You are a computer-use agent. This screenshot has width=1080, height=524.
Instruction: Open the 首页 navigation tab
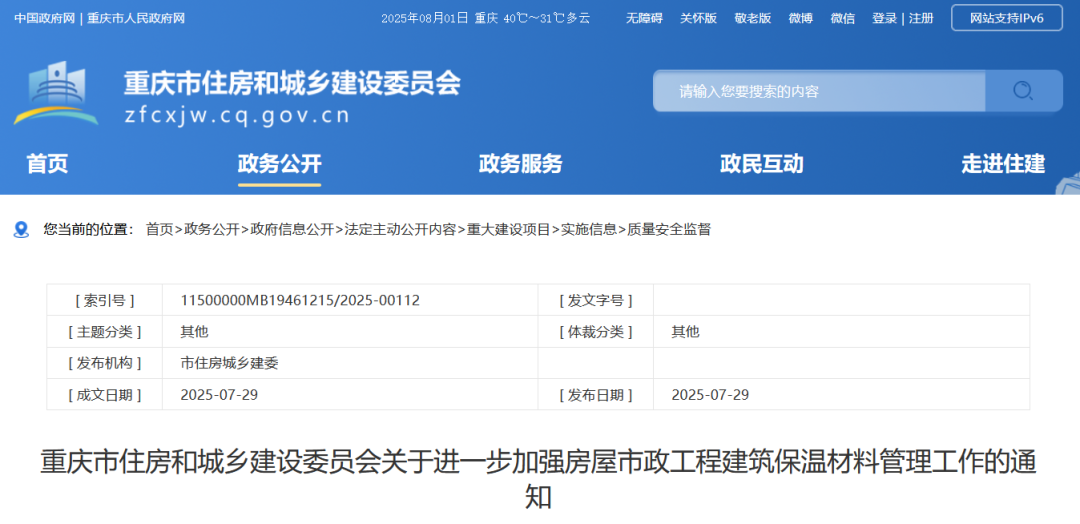(47, 164)
